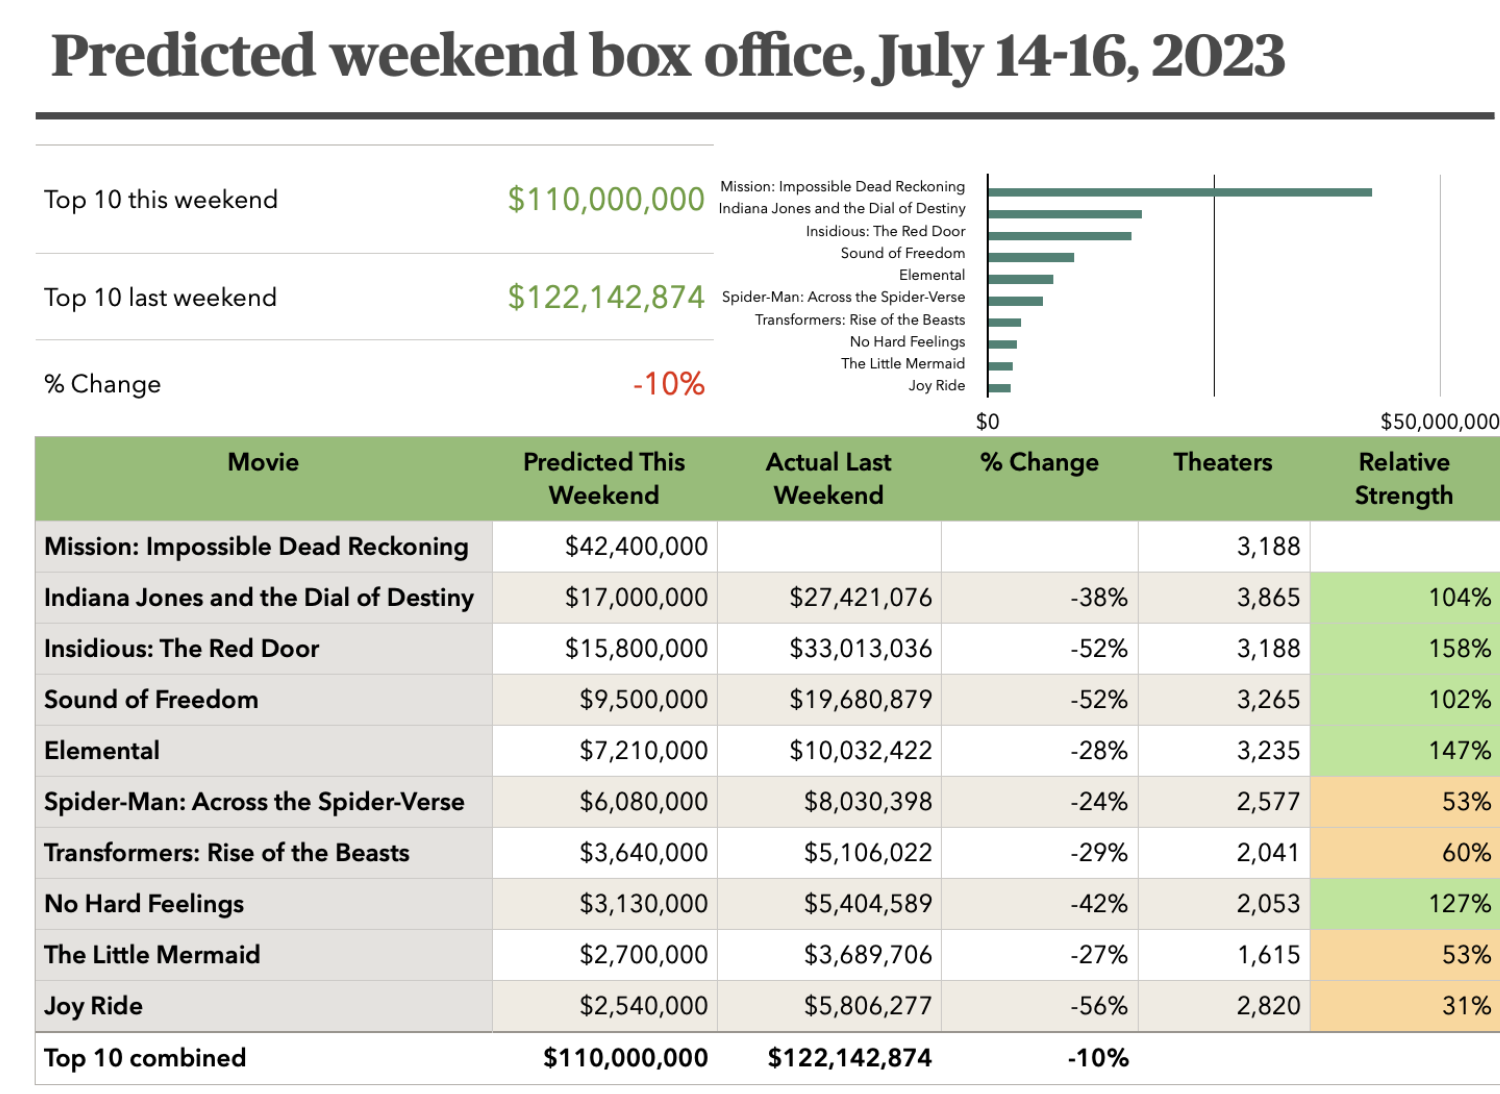Click the Relative Strength column header

(1403, 478)
